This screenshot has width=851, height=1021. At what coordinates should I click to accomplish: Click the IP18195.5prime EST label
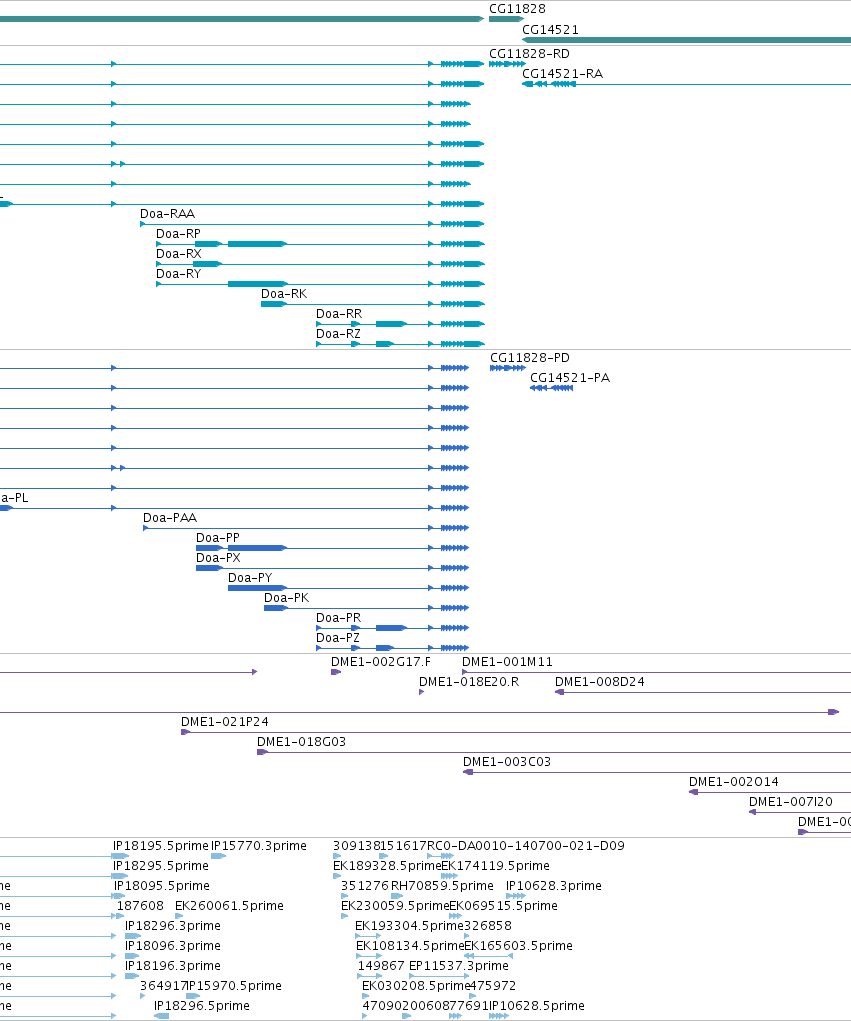[160, 845]
